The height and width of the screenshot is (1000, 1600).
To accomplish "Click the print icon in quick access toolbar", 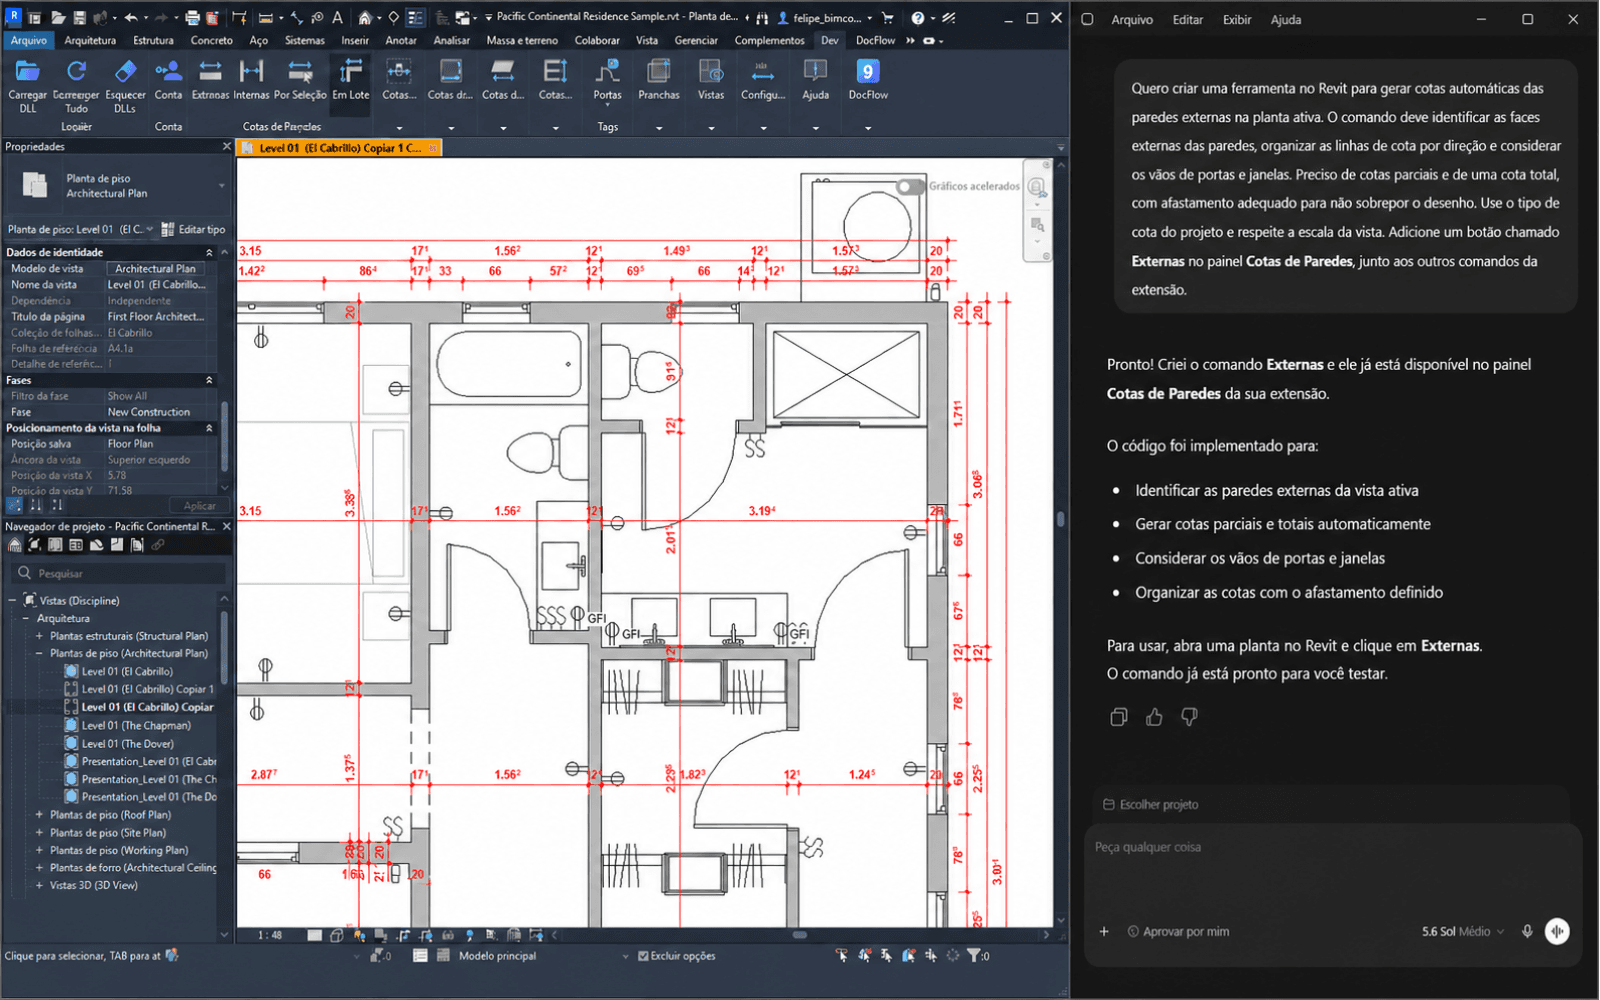I will [x=192, y=18].
